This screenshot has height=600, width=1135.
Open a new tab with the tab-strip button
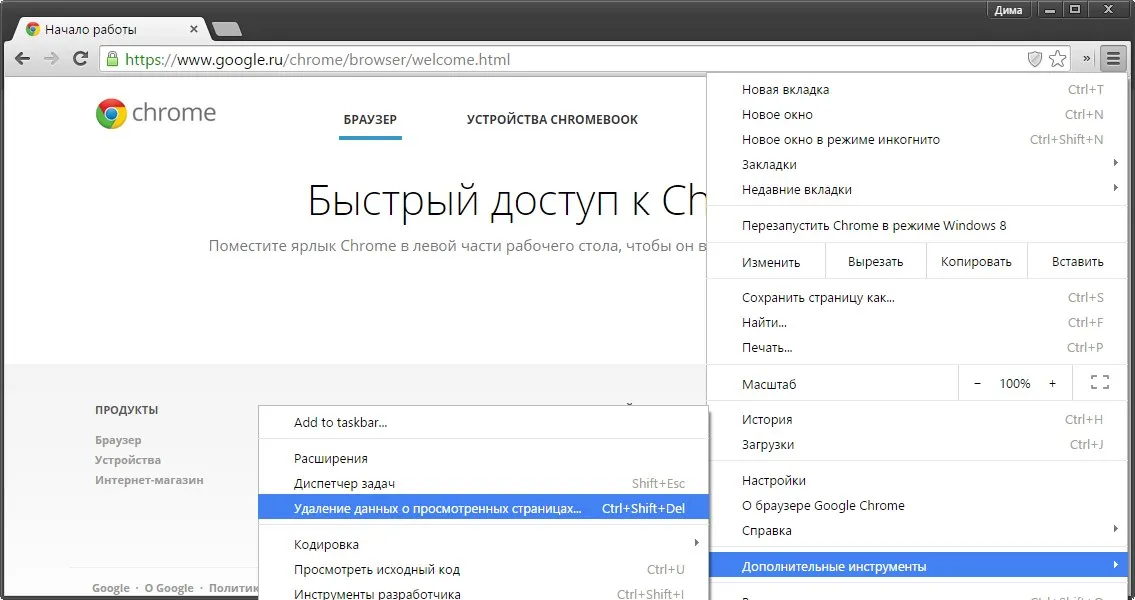(227, 29)
